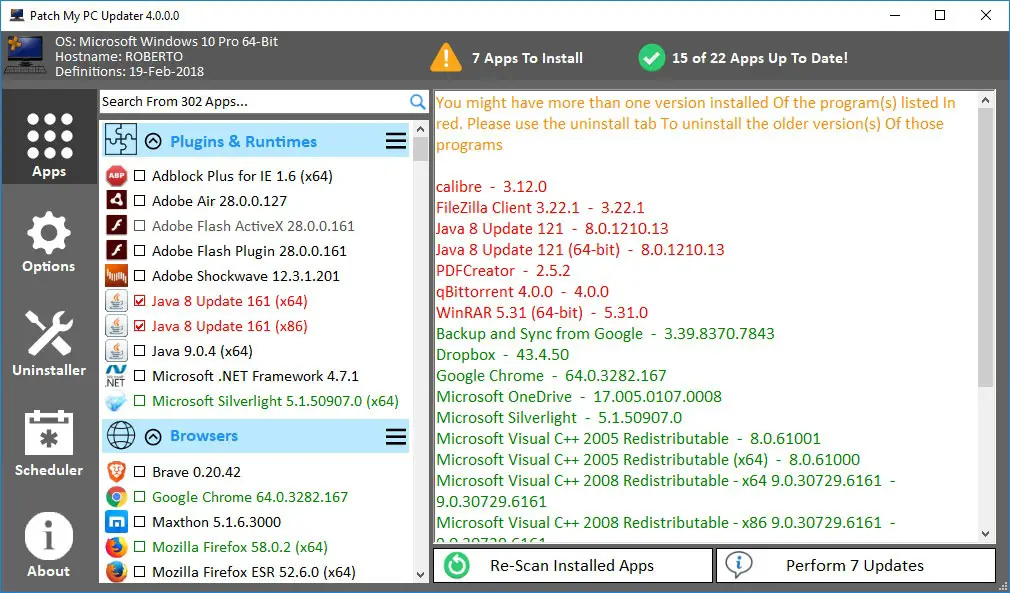The width and height of the screenshot is (1010, 593).
Task: Open the About tab
Action: [49, 545]
